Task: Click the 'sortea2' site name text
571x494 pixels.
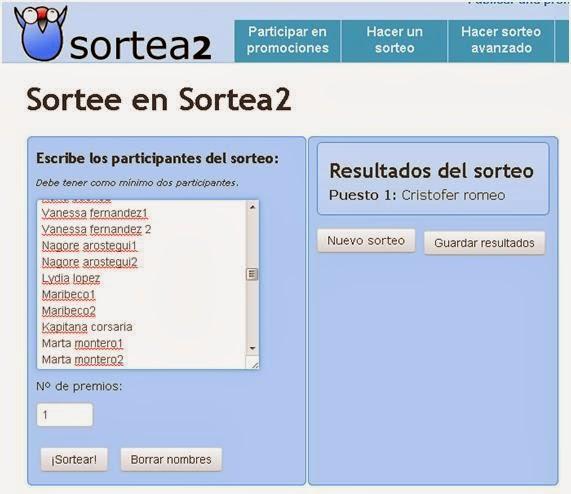Action: click(x=140, y=47)
